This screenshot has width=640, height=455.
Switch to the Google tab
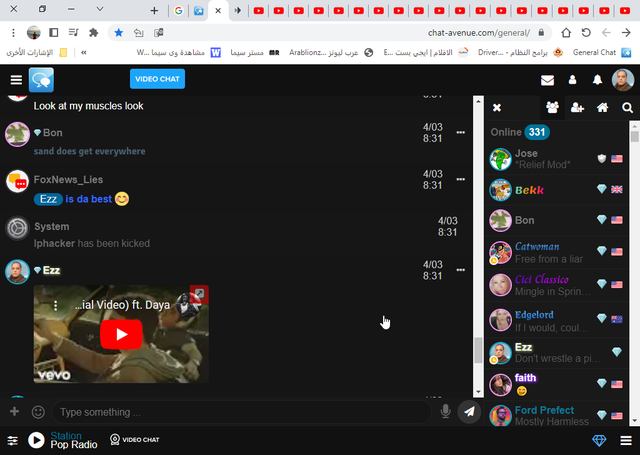point(178,11)
